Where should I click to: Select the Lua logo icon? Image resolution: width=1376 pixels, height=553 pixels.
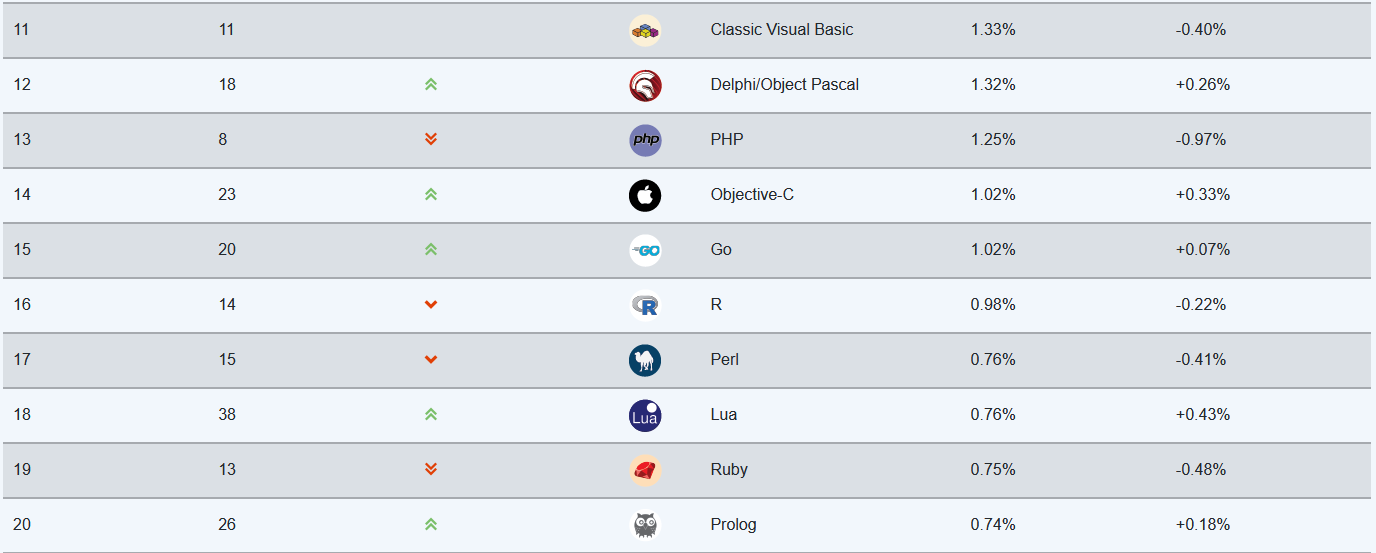point(645,415)
